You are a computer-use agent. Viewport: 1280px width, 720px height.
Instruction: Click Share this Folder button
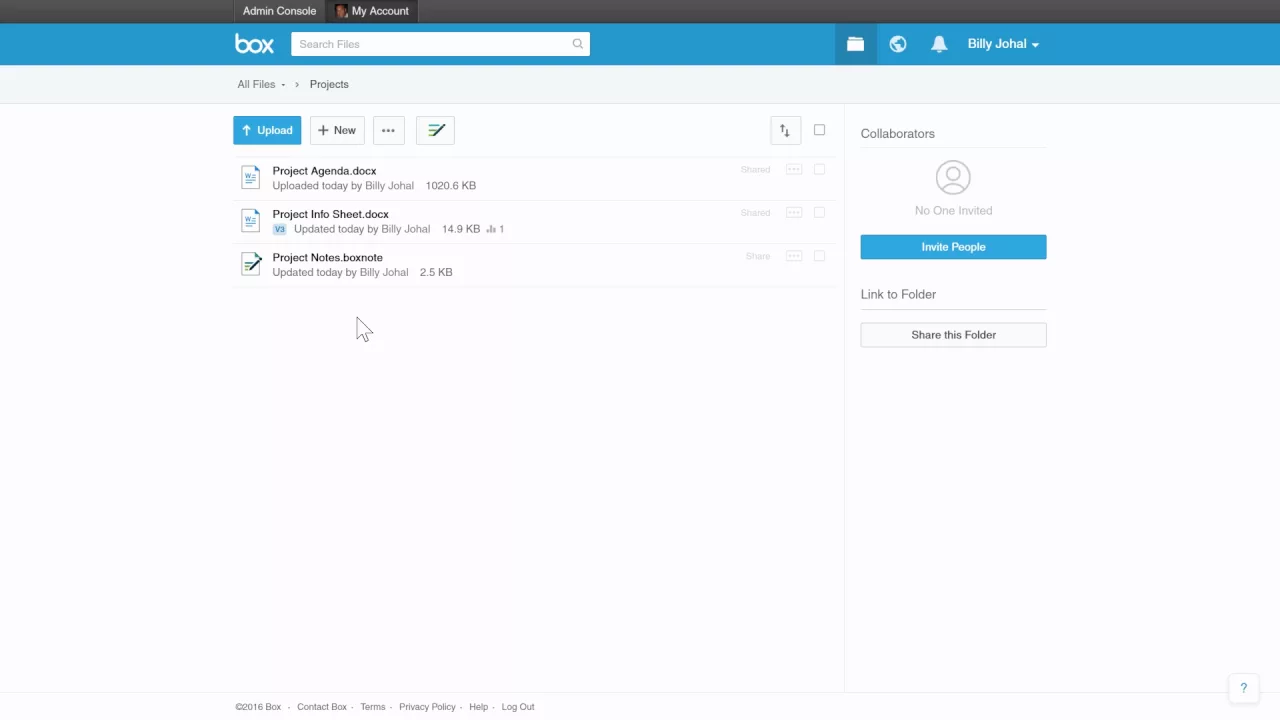(x=953, y=335)
